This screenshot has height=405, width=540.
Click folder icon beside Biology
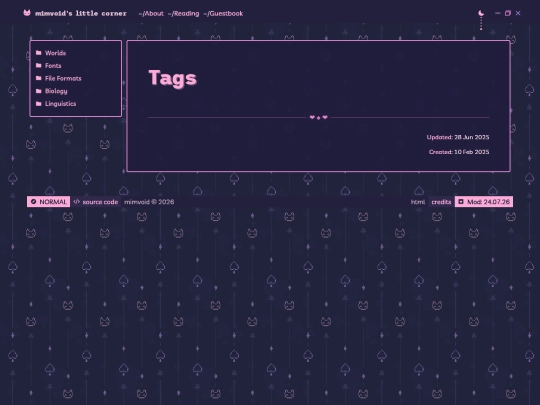click(39, 91)
